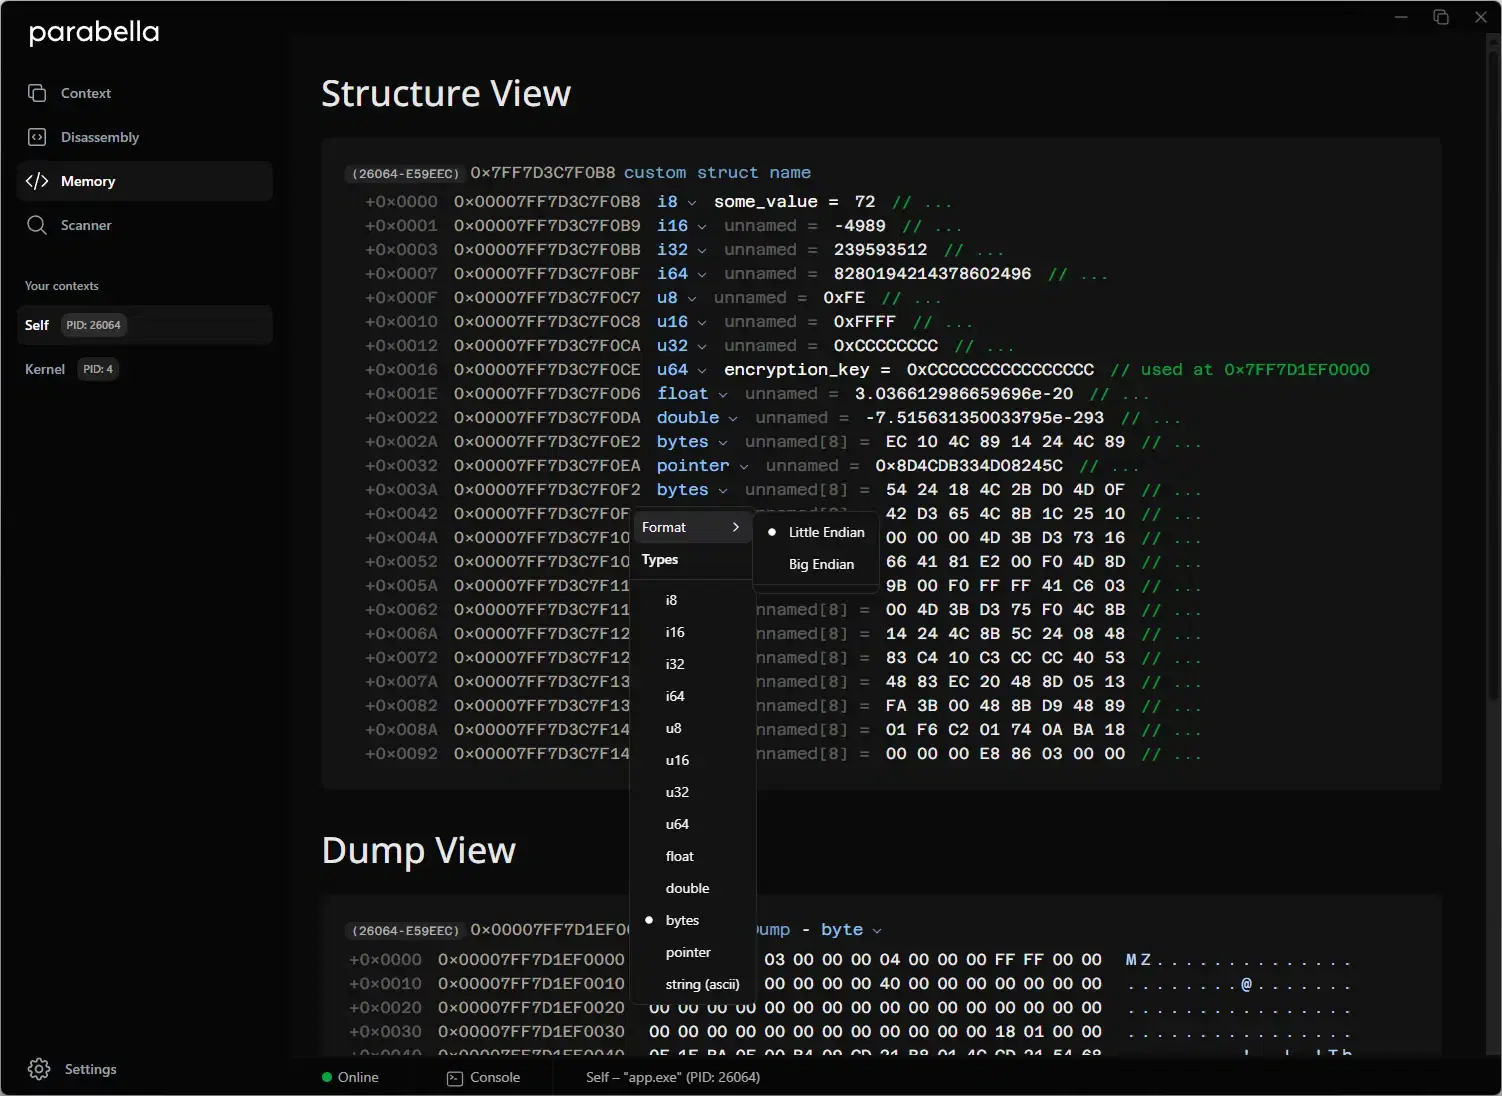Click Self – app.exe in the status bar
The height and width of the screenshot is (1096, 1502).
coord(672,1077)
